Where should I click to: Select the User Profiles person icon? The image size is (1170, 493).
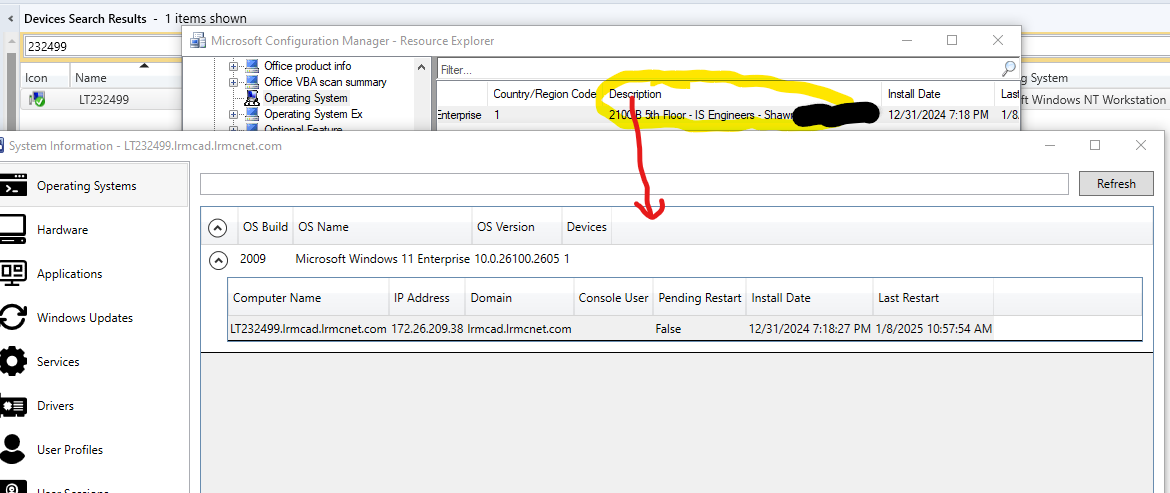tap(13, 450)
